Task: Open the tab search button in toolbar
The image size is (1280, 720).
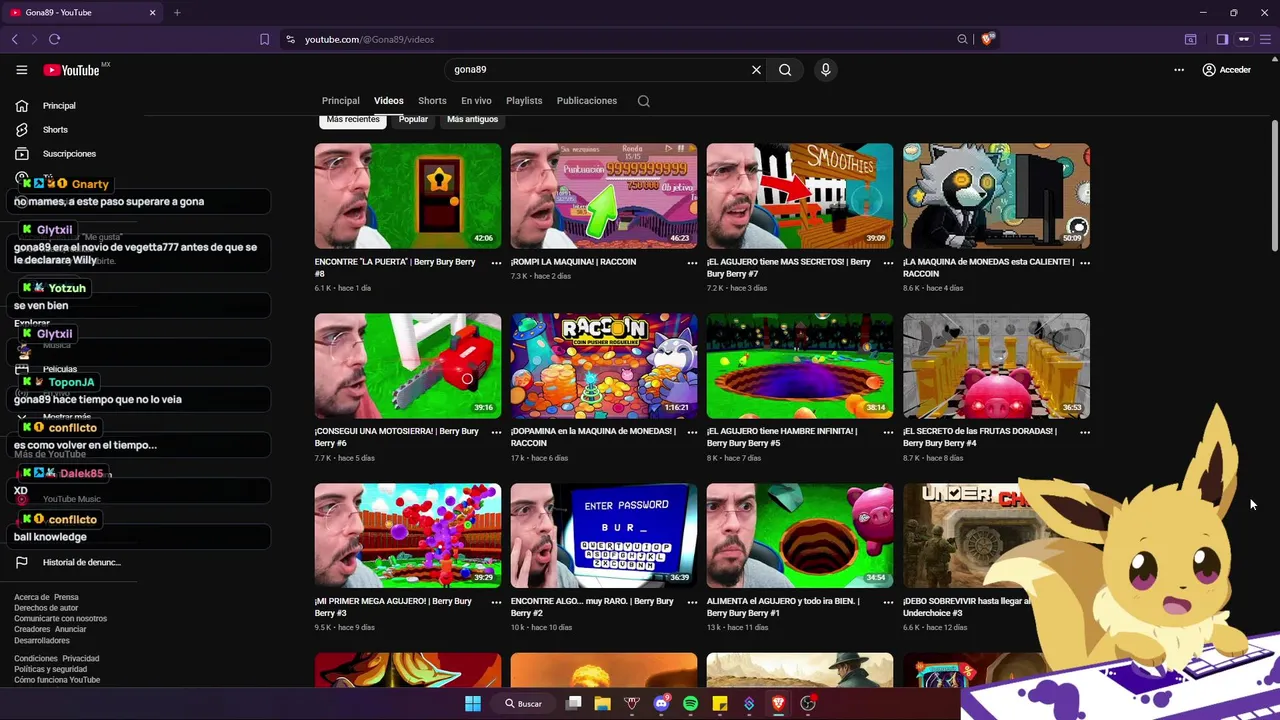Action: tap(1191, 39)
